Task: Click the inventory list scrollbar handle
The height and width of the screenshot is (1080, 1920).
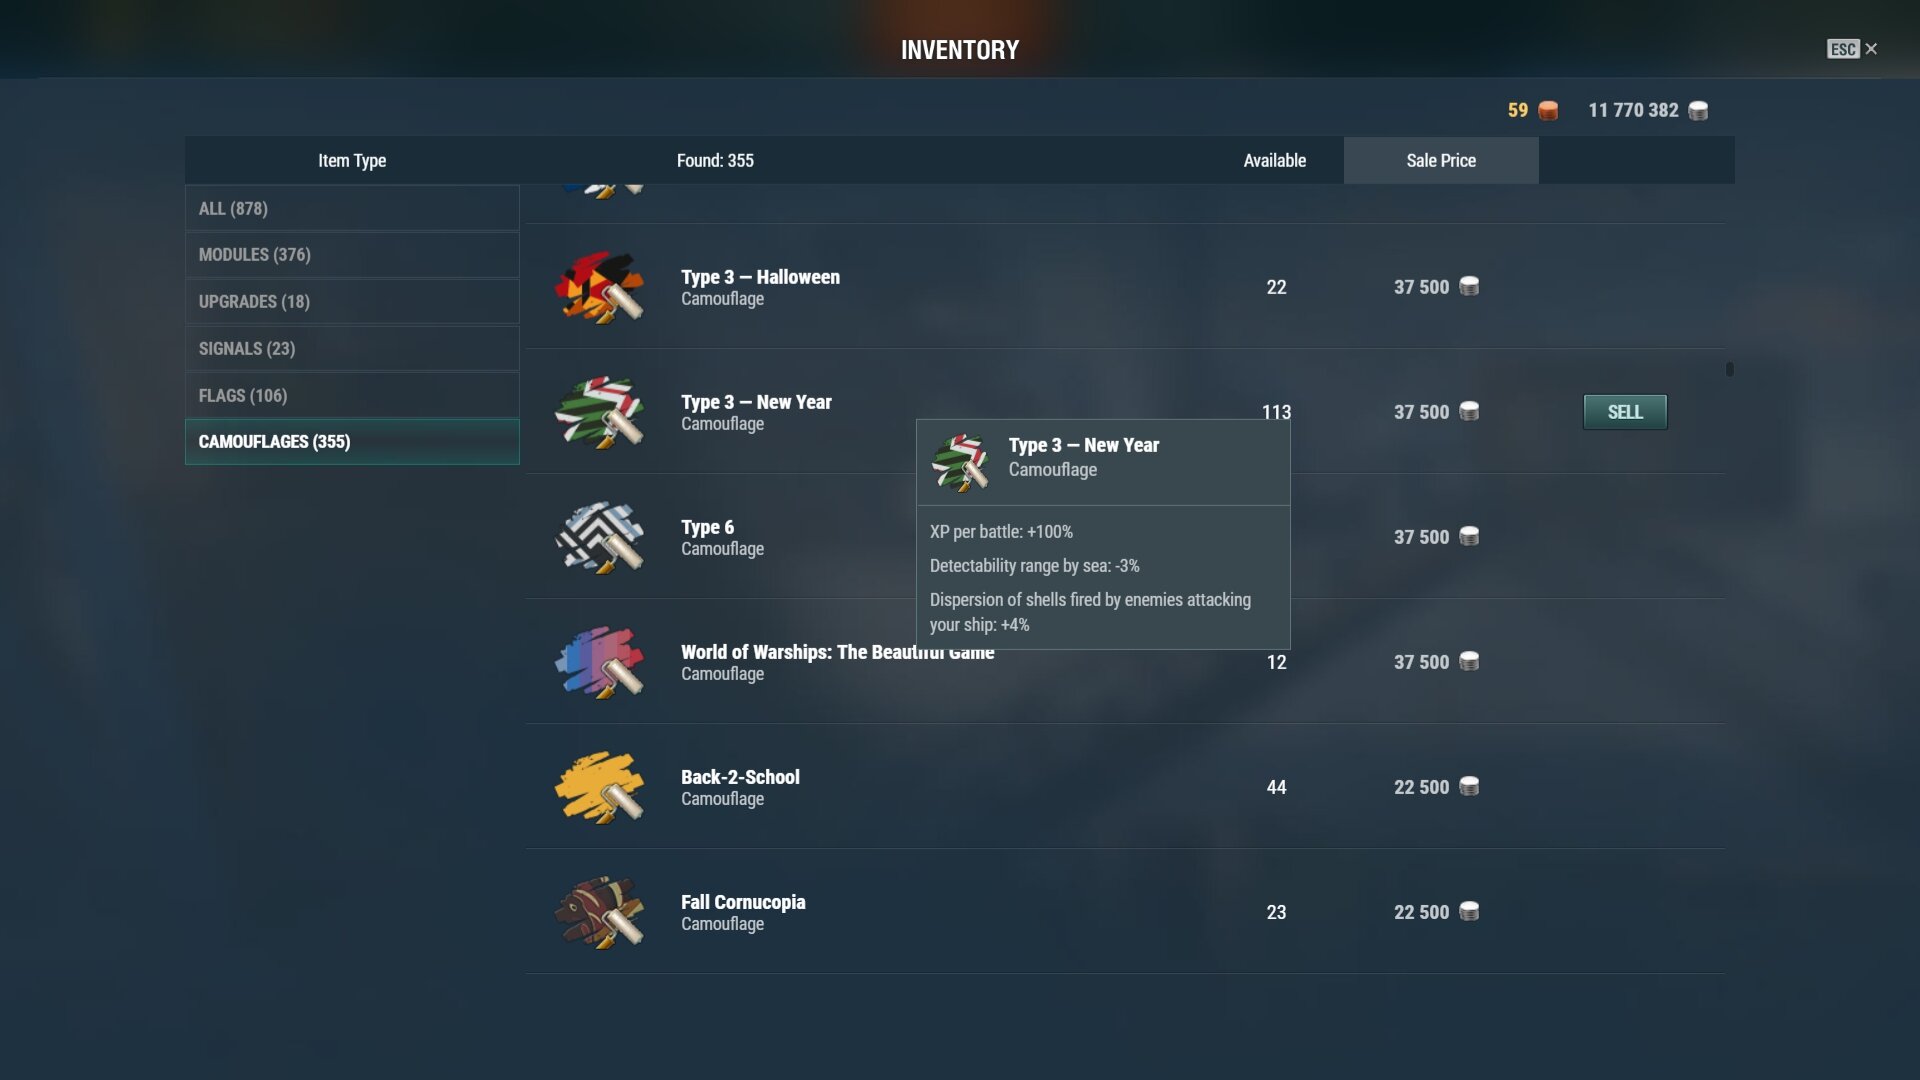Action: (1730, 369)
